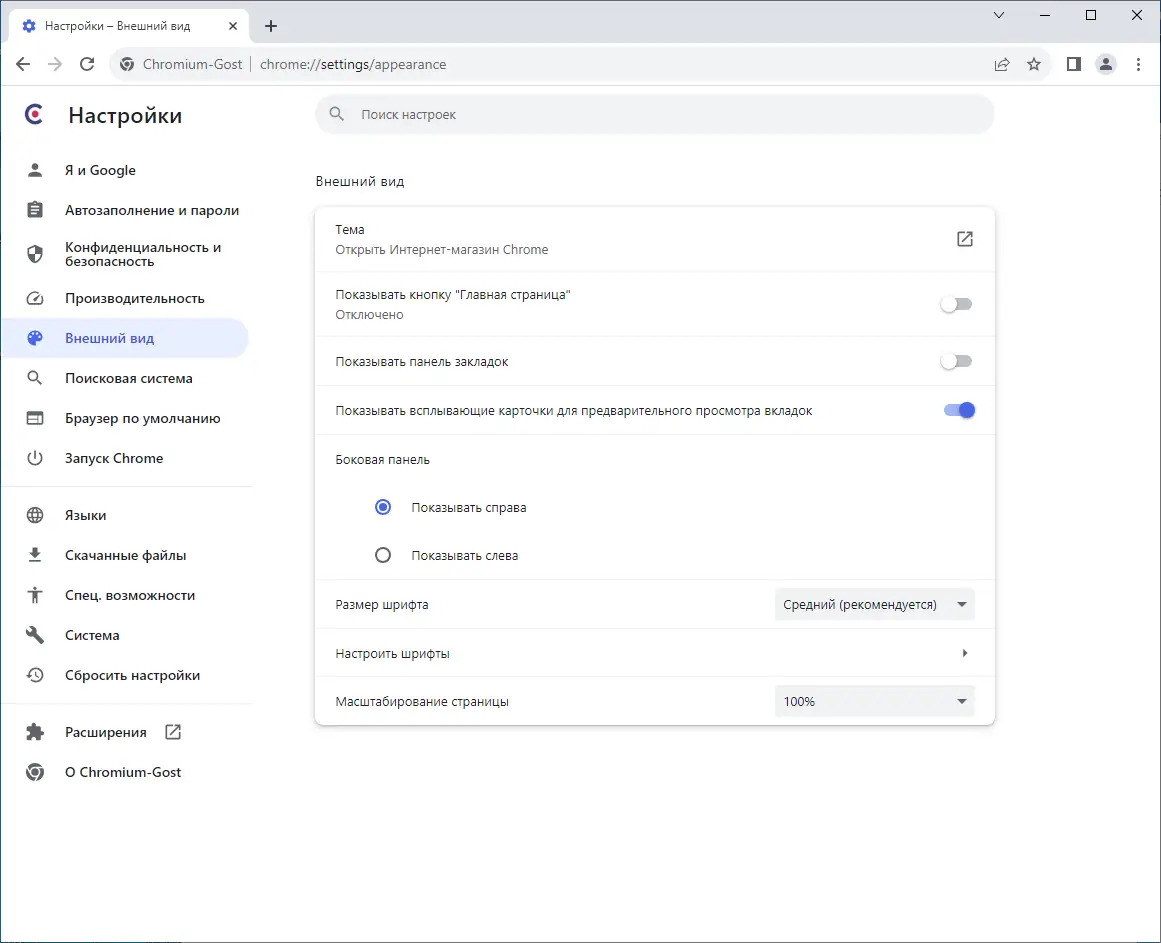
Task: Open Chrome Web Store theme link icon
Action: click(965, 239)
